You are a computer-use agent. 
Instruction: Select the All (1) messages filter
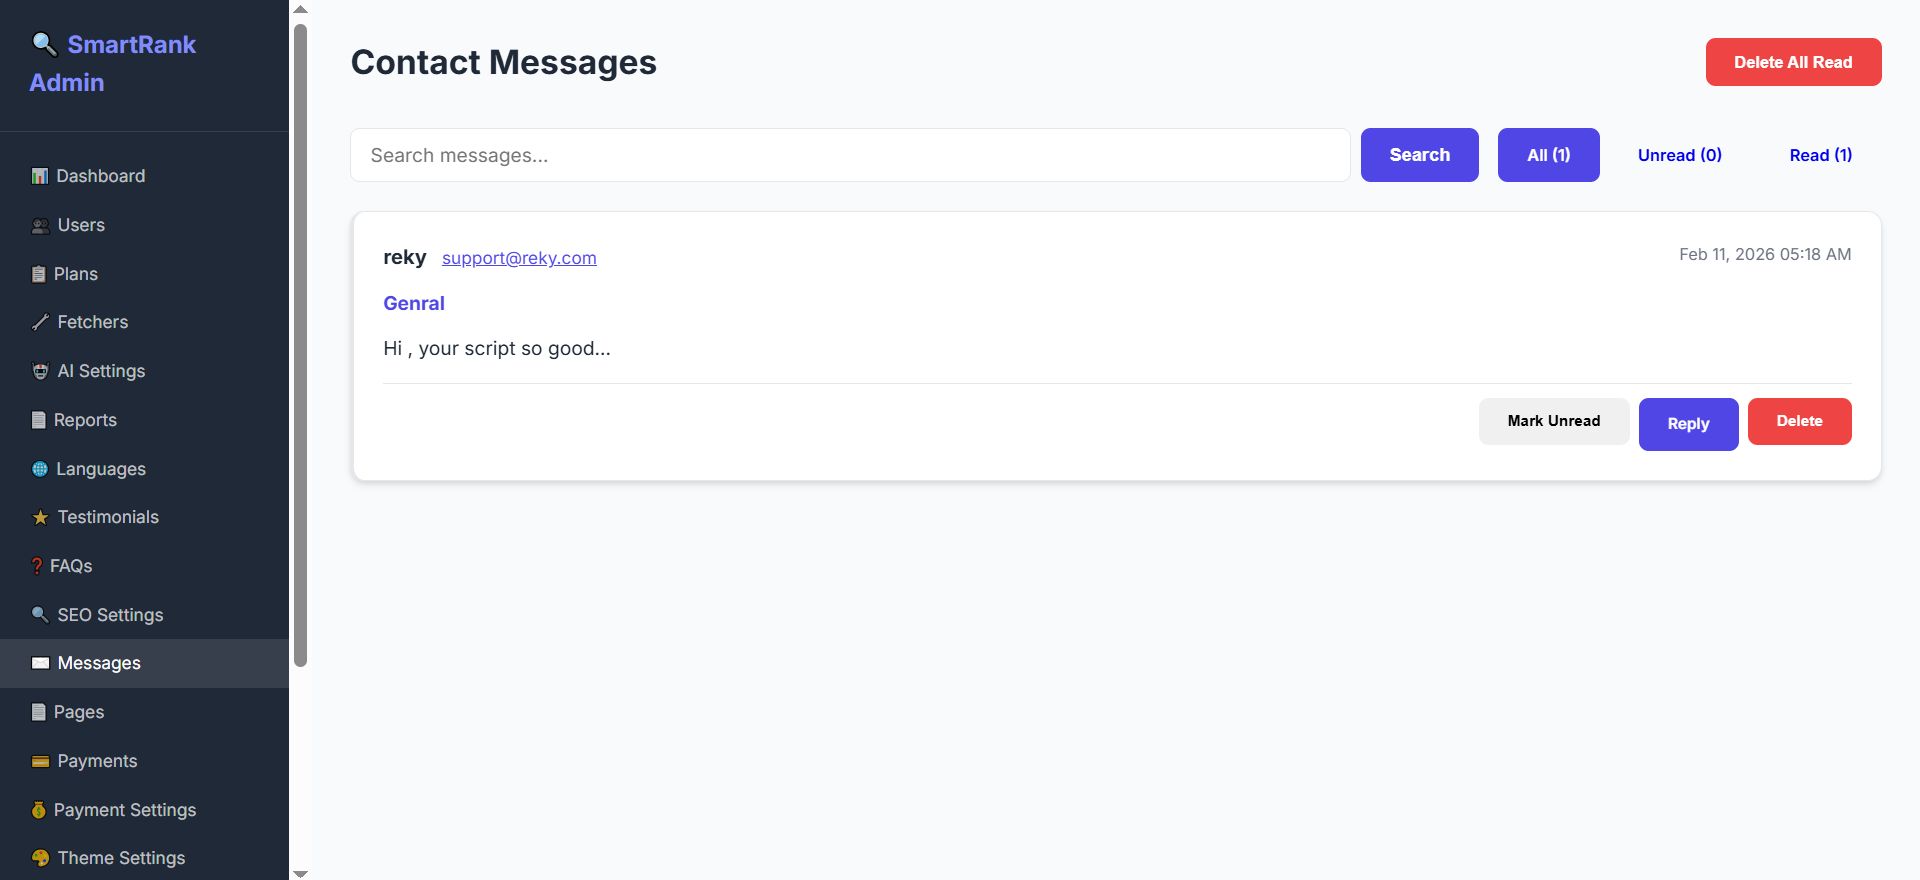1548,155
